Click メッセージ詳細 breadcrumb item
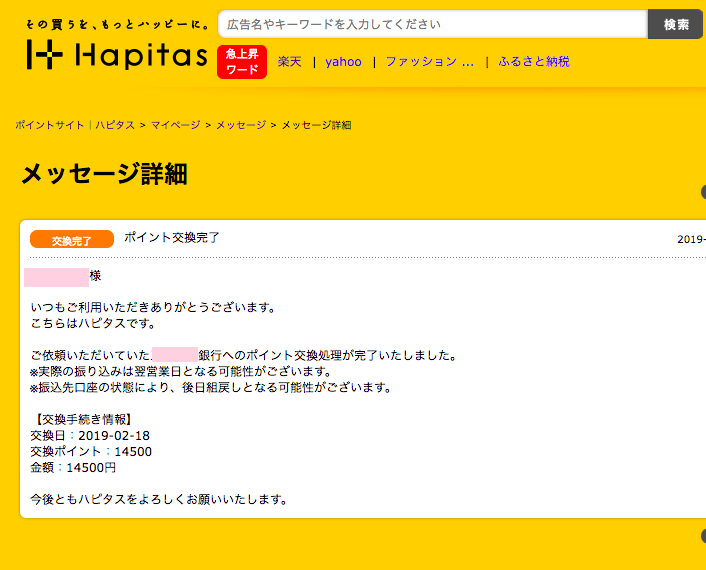Screen dimensions: 706x570 316,125
